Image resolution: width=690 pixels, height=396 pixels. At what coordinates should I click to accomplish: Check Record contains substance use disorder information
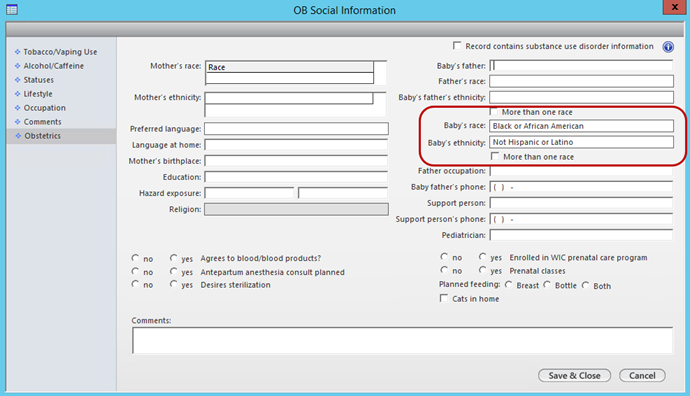tap(457, 46)
